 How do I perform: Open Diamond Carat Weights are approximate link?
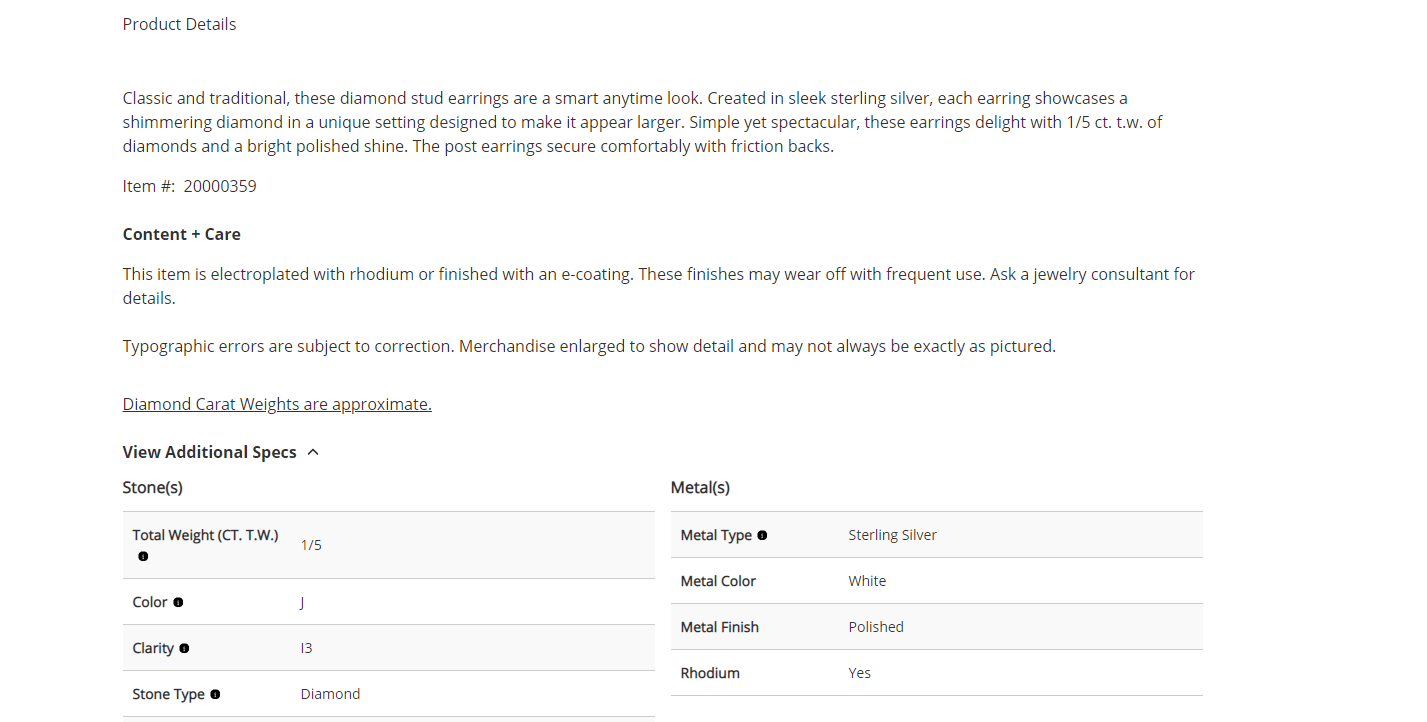pos(277,404)
